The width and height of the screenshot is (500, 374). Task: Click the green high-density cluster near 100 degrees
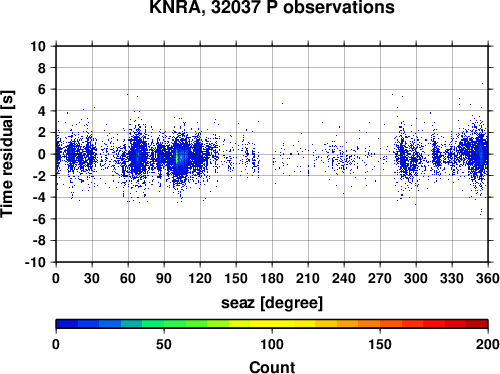(178, 158)
